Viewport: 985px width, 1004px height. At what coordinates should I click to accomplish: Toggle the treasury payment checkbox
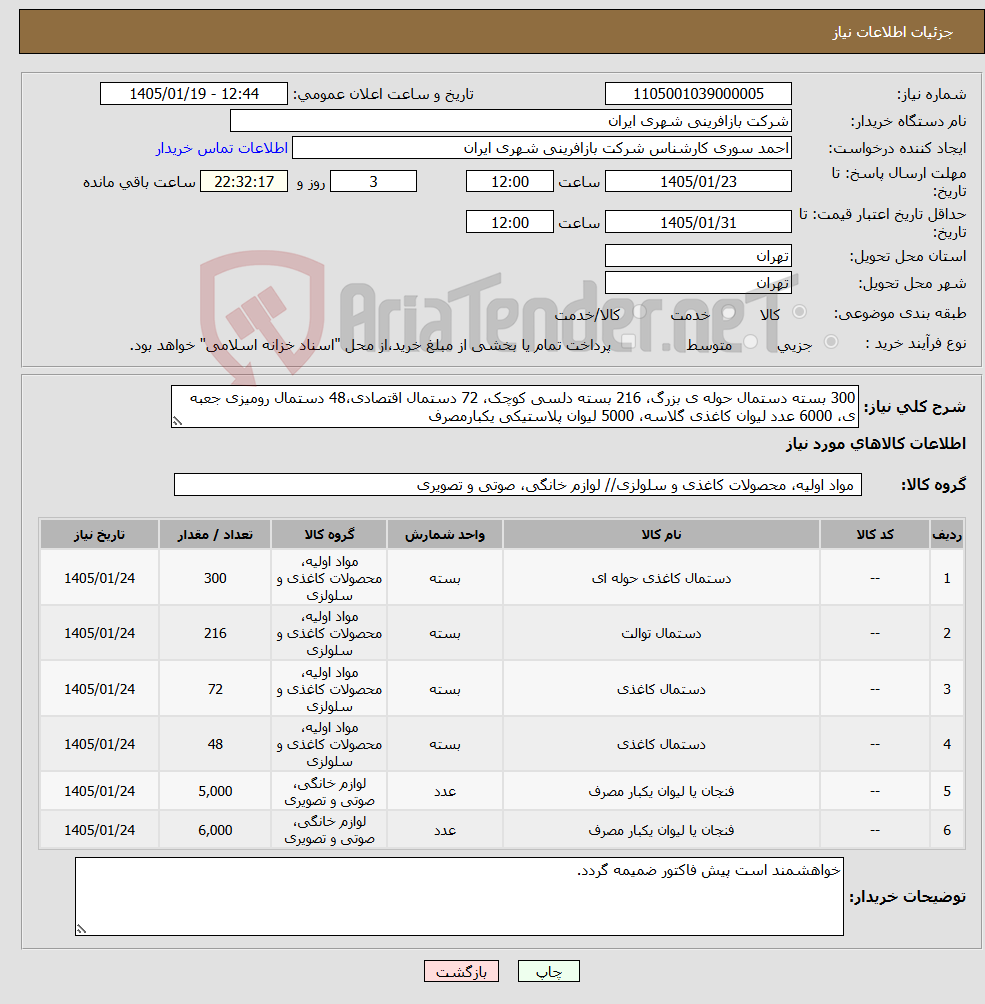627,343
